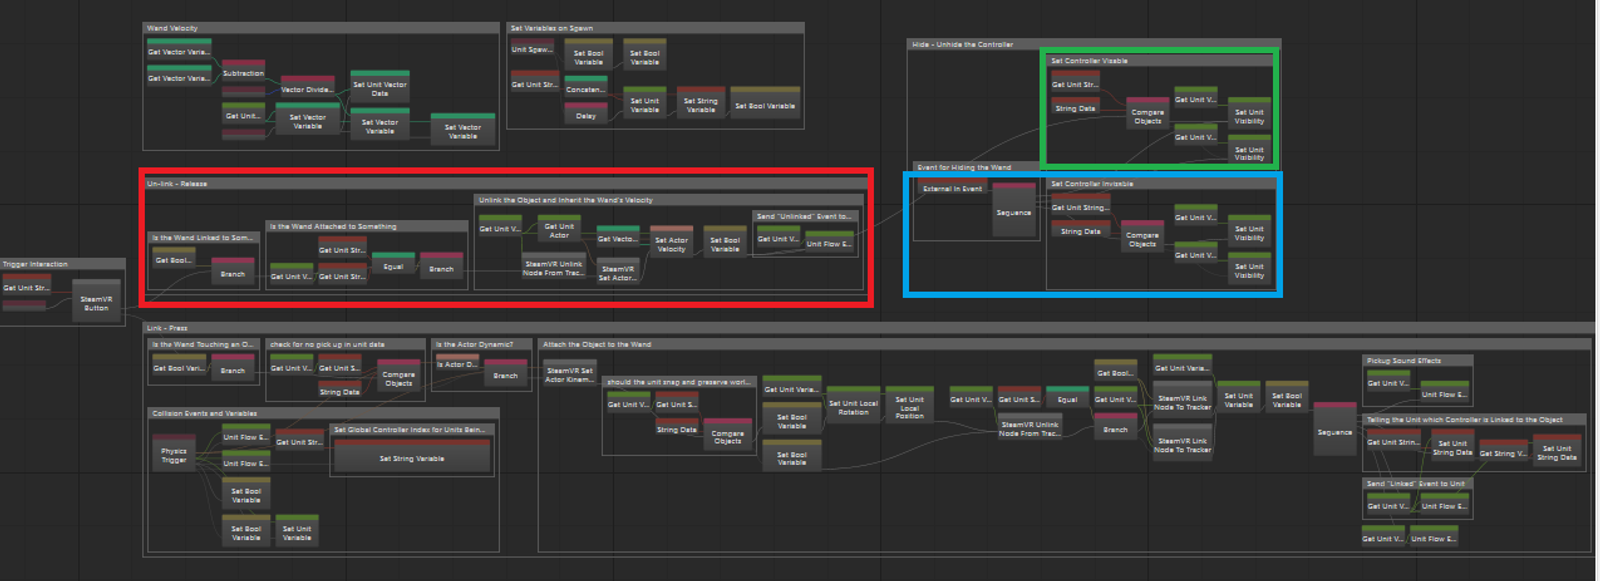Image resolution: width=1600 pixels, height=581 pixels.
Task: Select Branch in Is the Actor Dynamic group
Action: click(x=505, y=372)
